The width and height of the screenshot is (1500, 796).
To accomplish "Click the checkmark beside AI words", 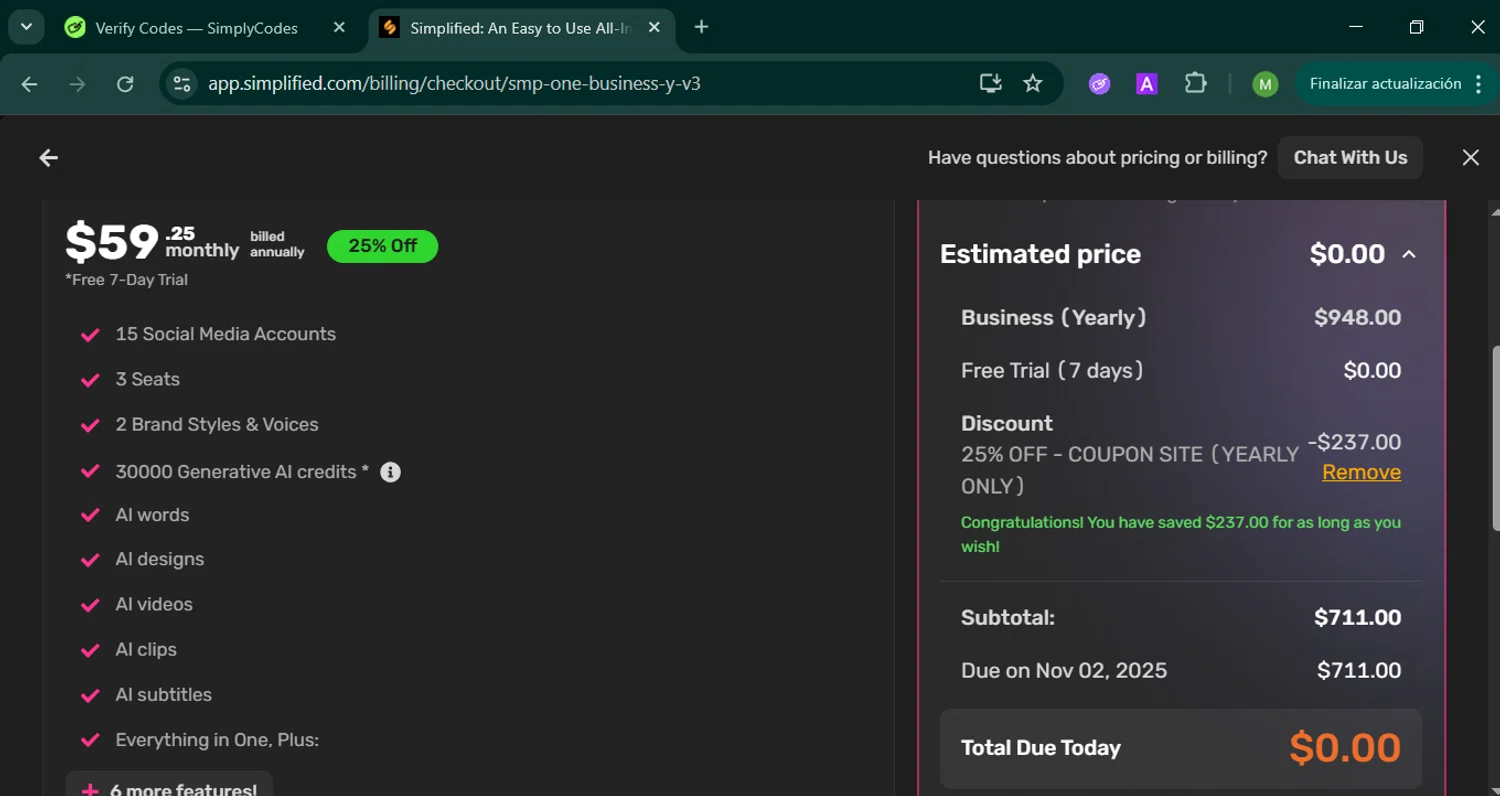I will [x=90, y=515].
